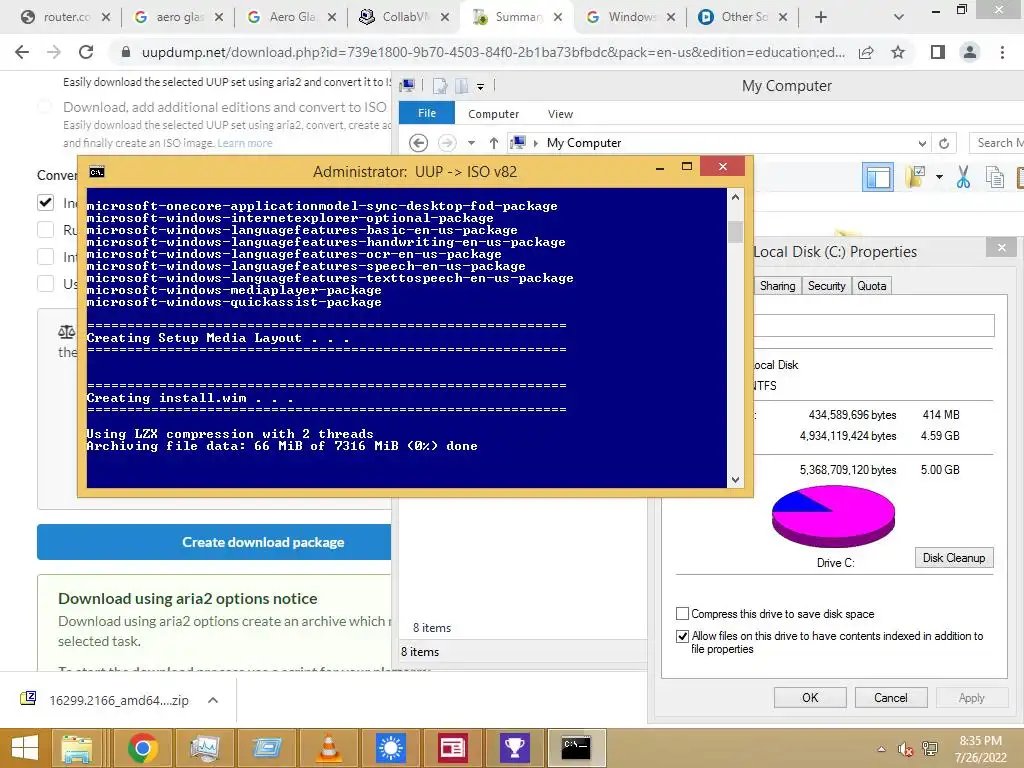Click the Search My Computer field

tap(997, 142)
